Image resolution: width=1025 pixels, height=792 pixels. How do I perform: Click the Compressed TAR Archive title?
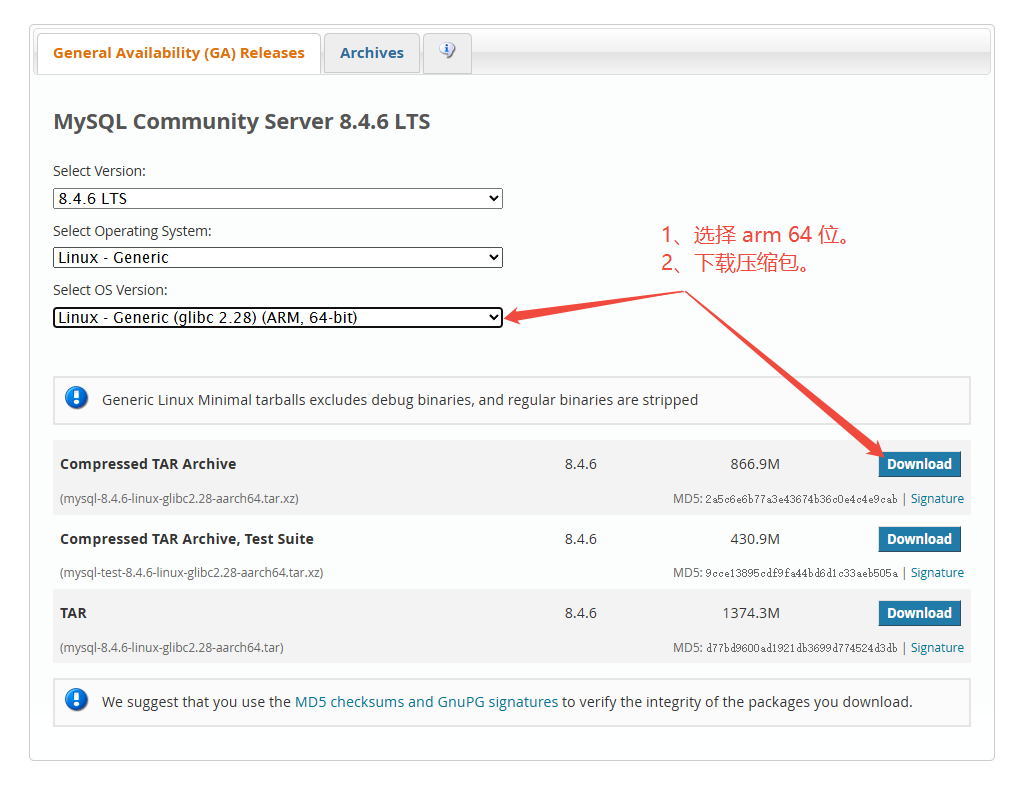(148, 464)
